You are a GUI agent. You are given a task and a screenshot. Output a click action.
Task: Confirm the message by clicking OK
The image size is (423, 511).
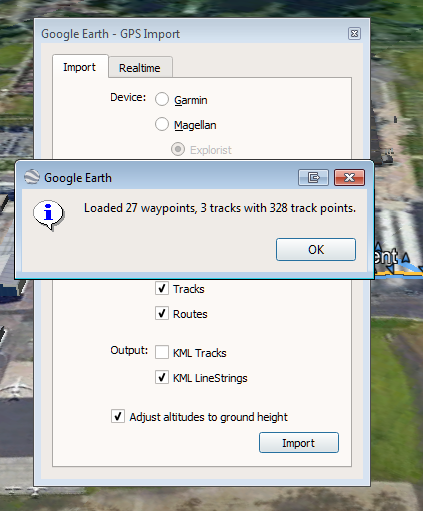[316, 249]
